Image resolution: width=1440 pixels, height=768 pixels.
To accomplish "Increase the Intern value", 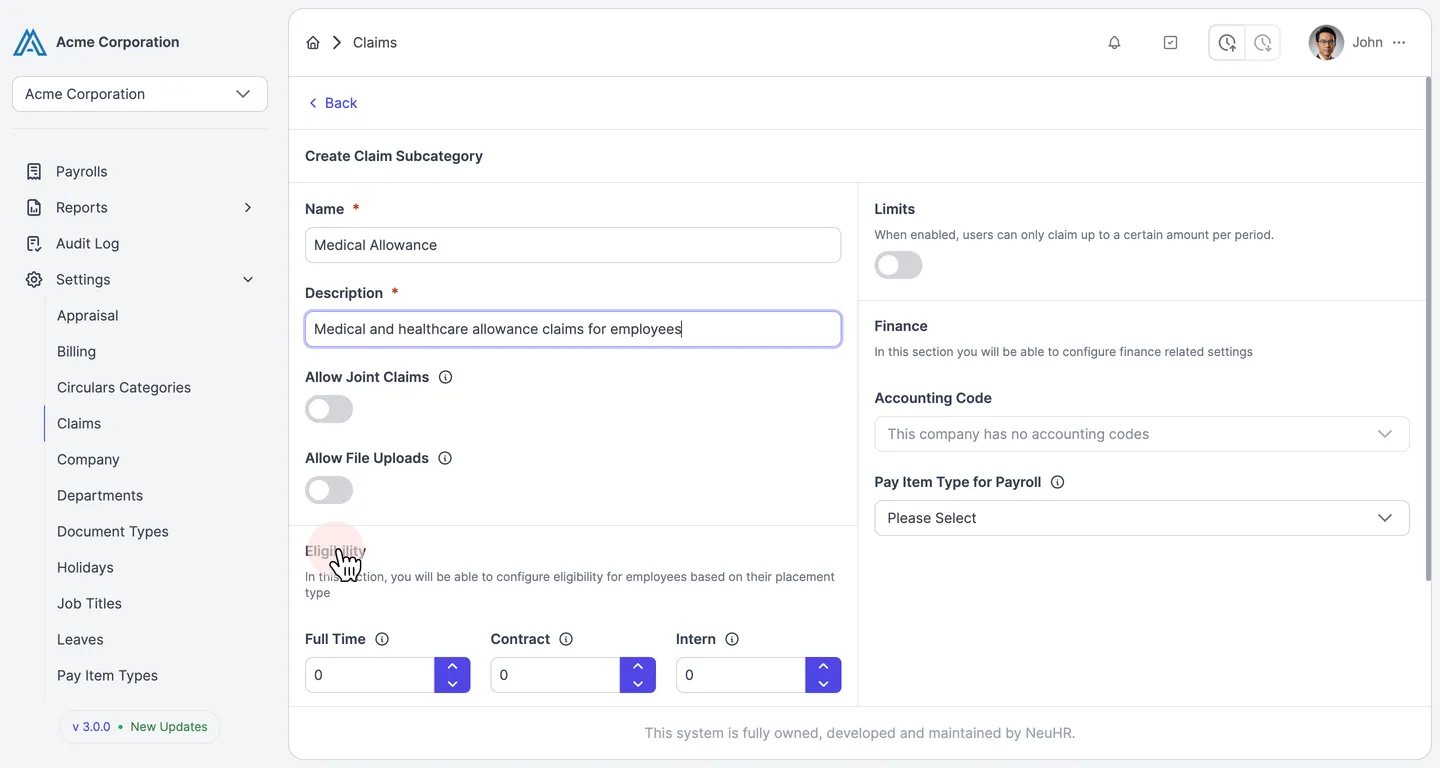I will coord(823,666).
